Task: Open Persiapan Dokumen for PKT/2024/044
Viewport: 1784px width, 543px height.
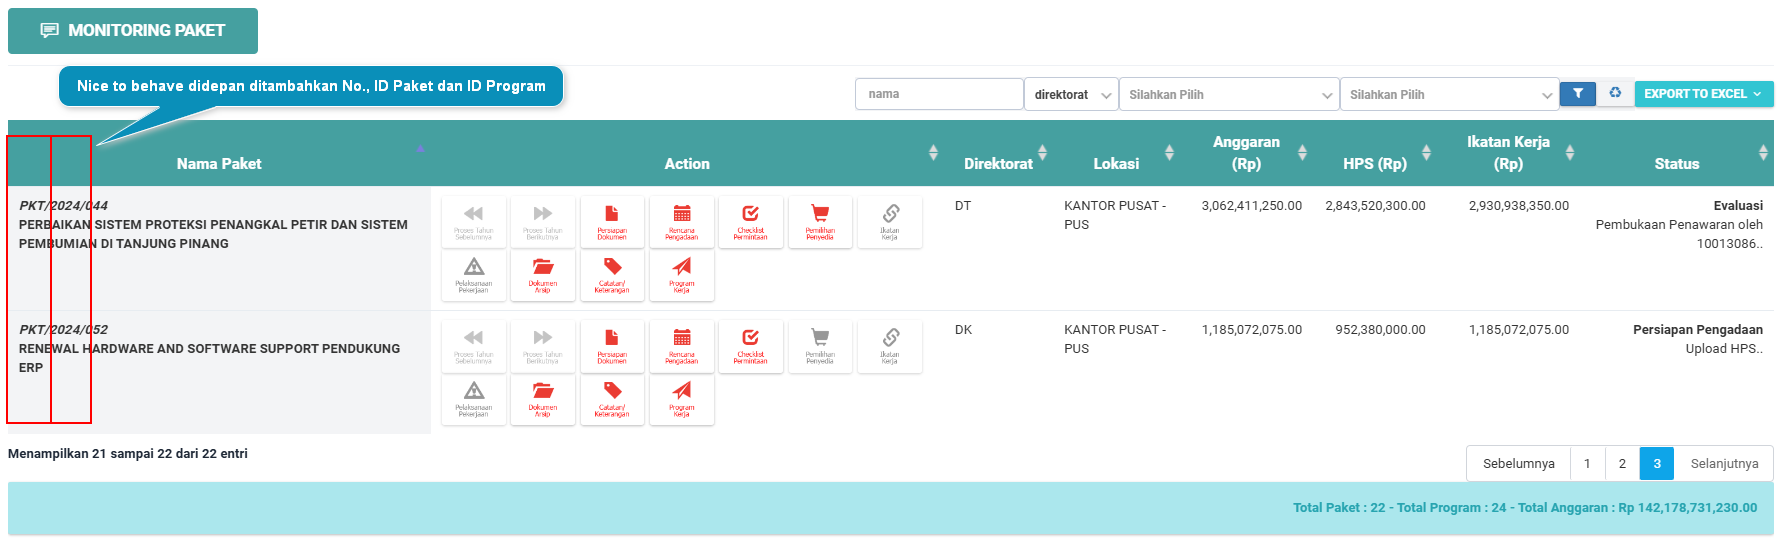Action: coord(612,221)
